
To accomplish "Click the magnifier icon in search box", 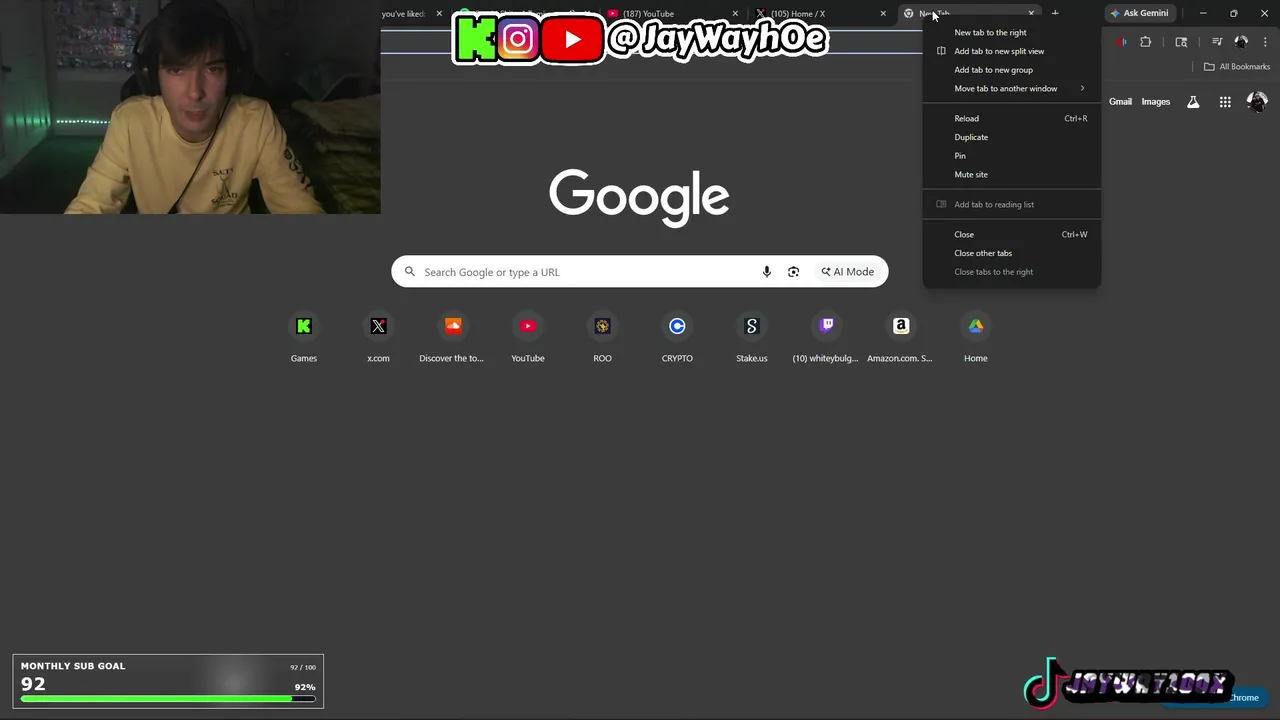I will [x=410, y=272].
